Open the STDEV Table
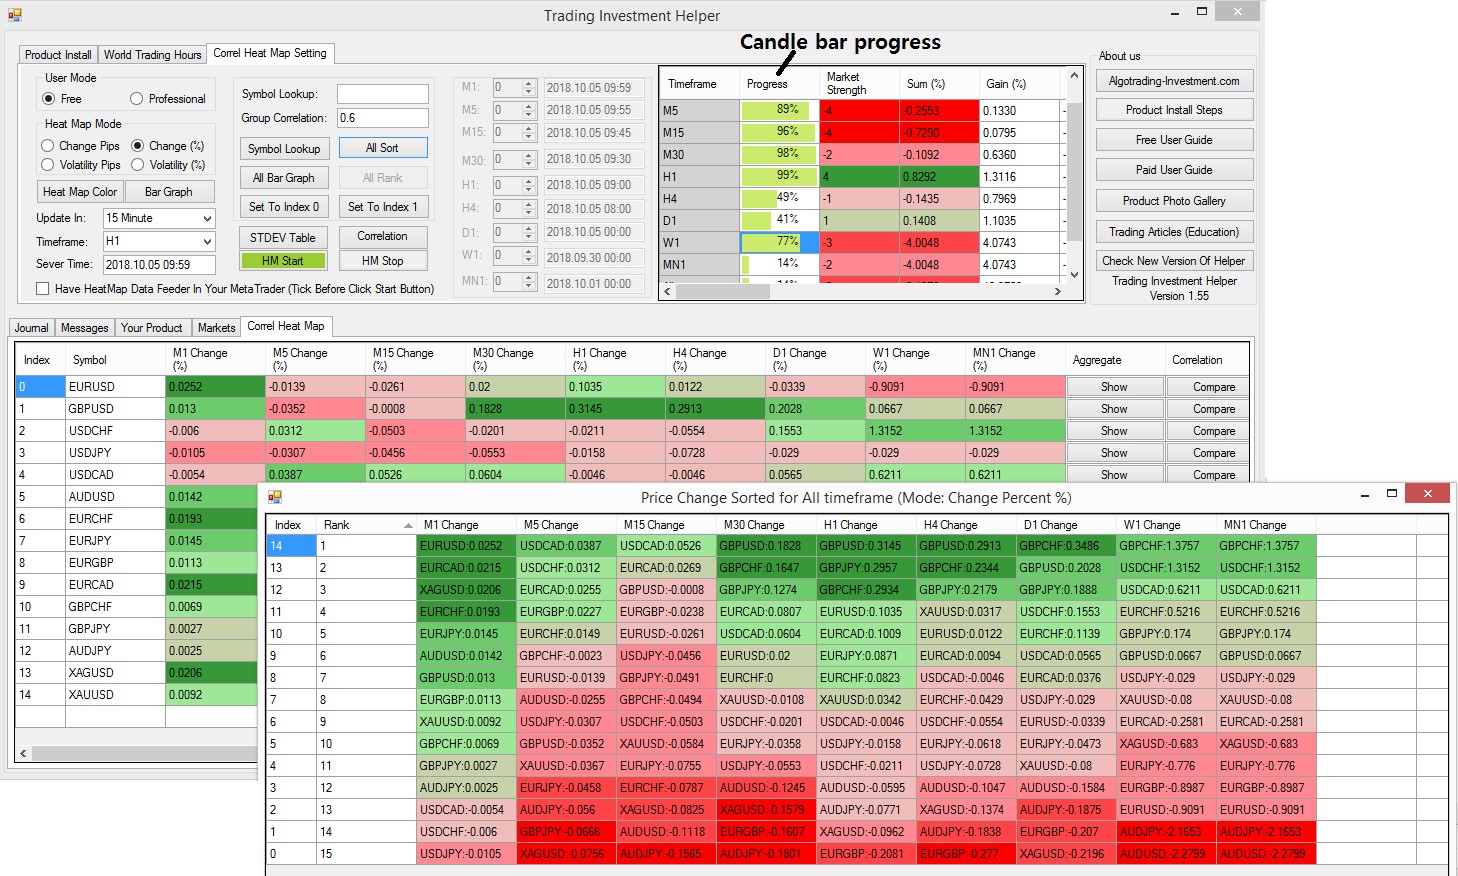 click(x=282, y=237)
